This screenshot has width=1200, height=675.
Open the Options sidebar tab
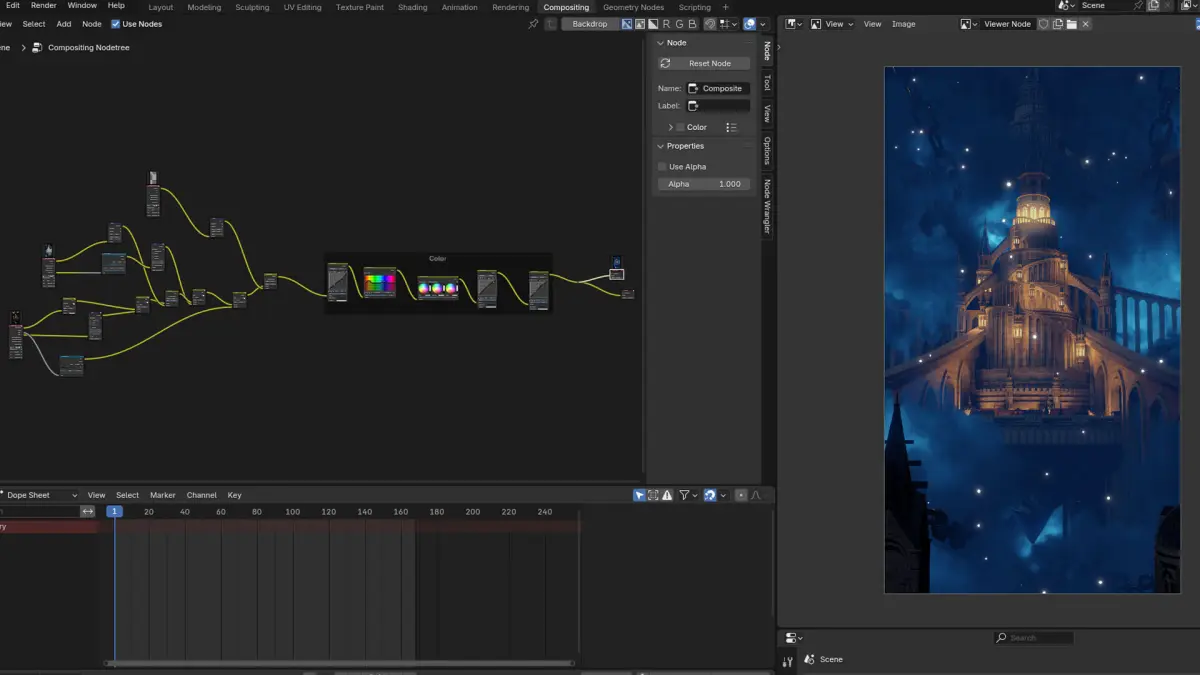[x=767, y=151]
